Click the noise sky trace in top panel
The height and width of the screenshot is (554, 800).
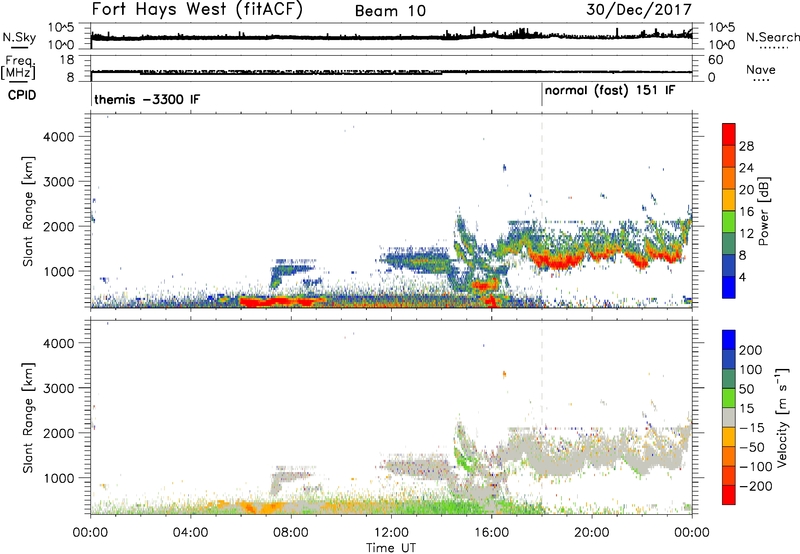pyautogui.click(x=391, y=37)
